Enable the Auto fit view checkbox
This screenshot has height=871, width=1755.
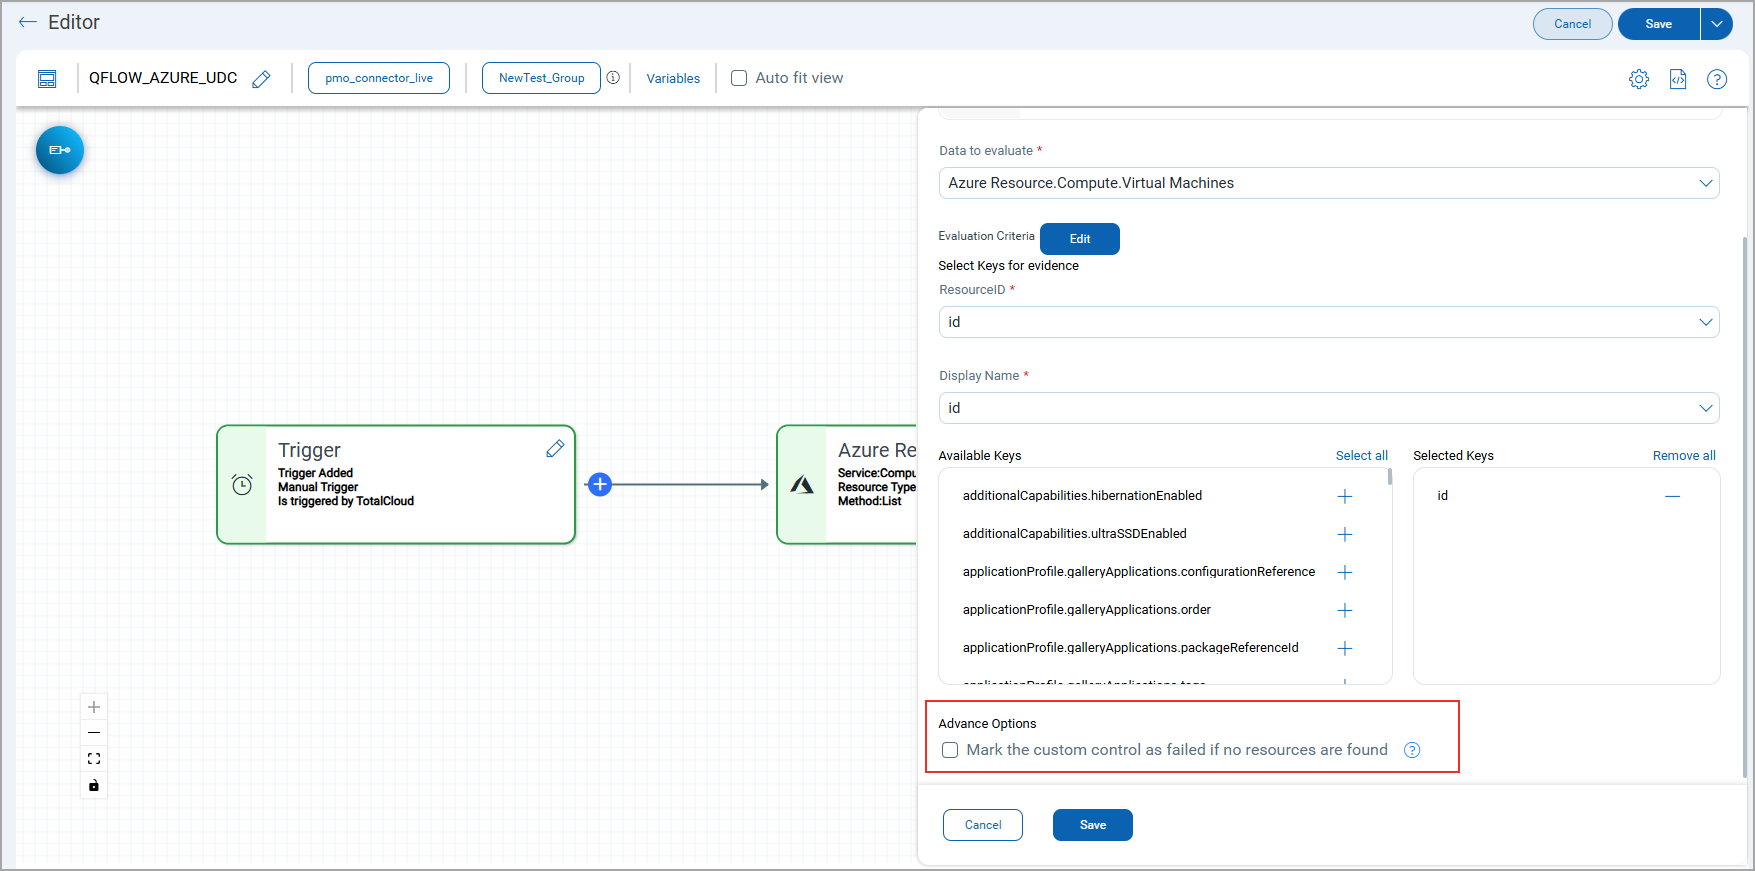pos(739,78)
